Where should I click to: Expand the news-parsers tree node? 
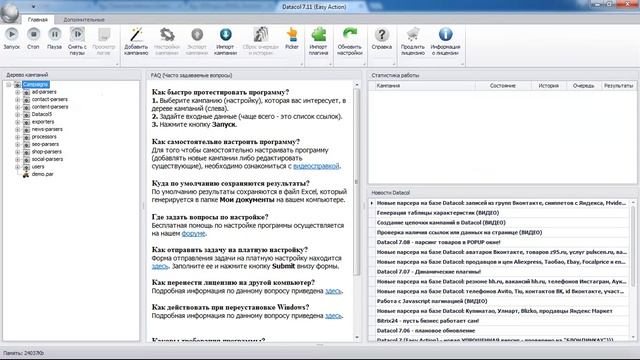pos(18,129)
